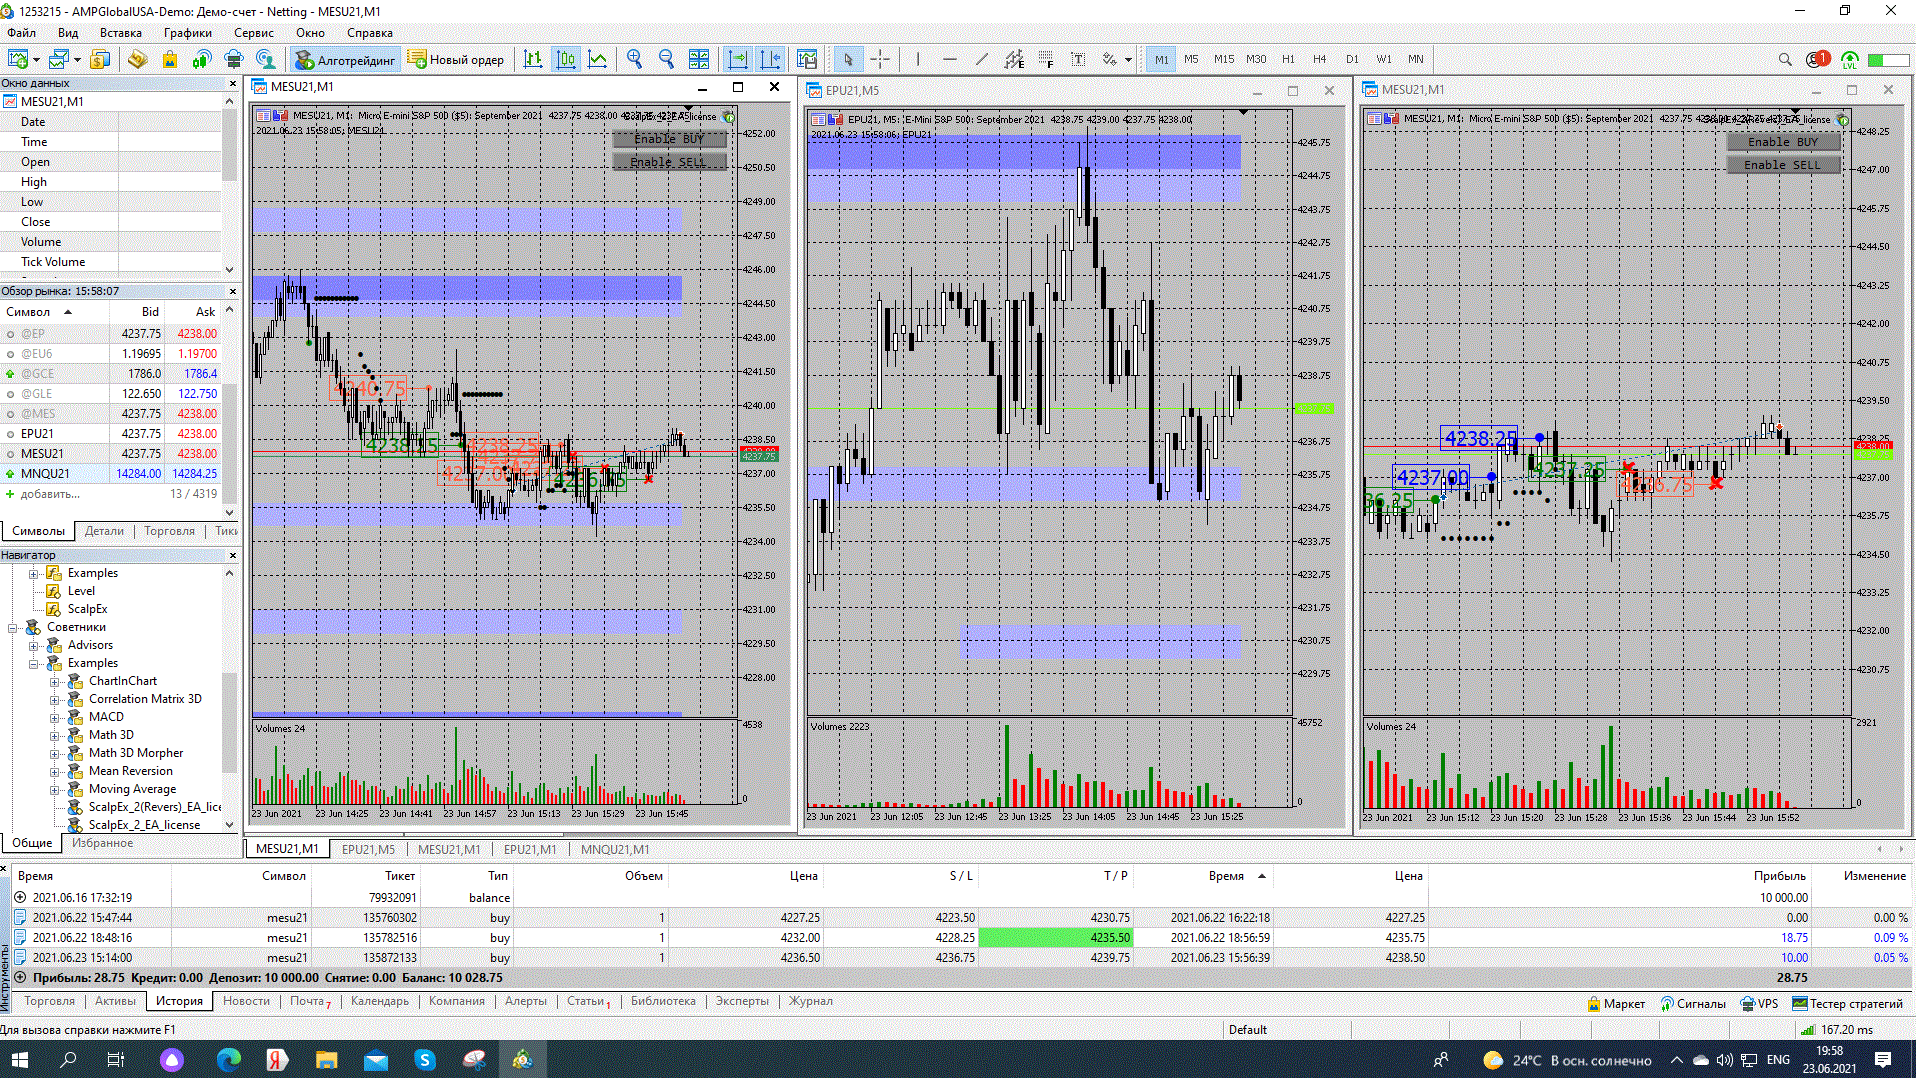Screen dimensions: 1916x1078
Task: Open the VPS hosting cloud icon
Action: (234, 60)
